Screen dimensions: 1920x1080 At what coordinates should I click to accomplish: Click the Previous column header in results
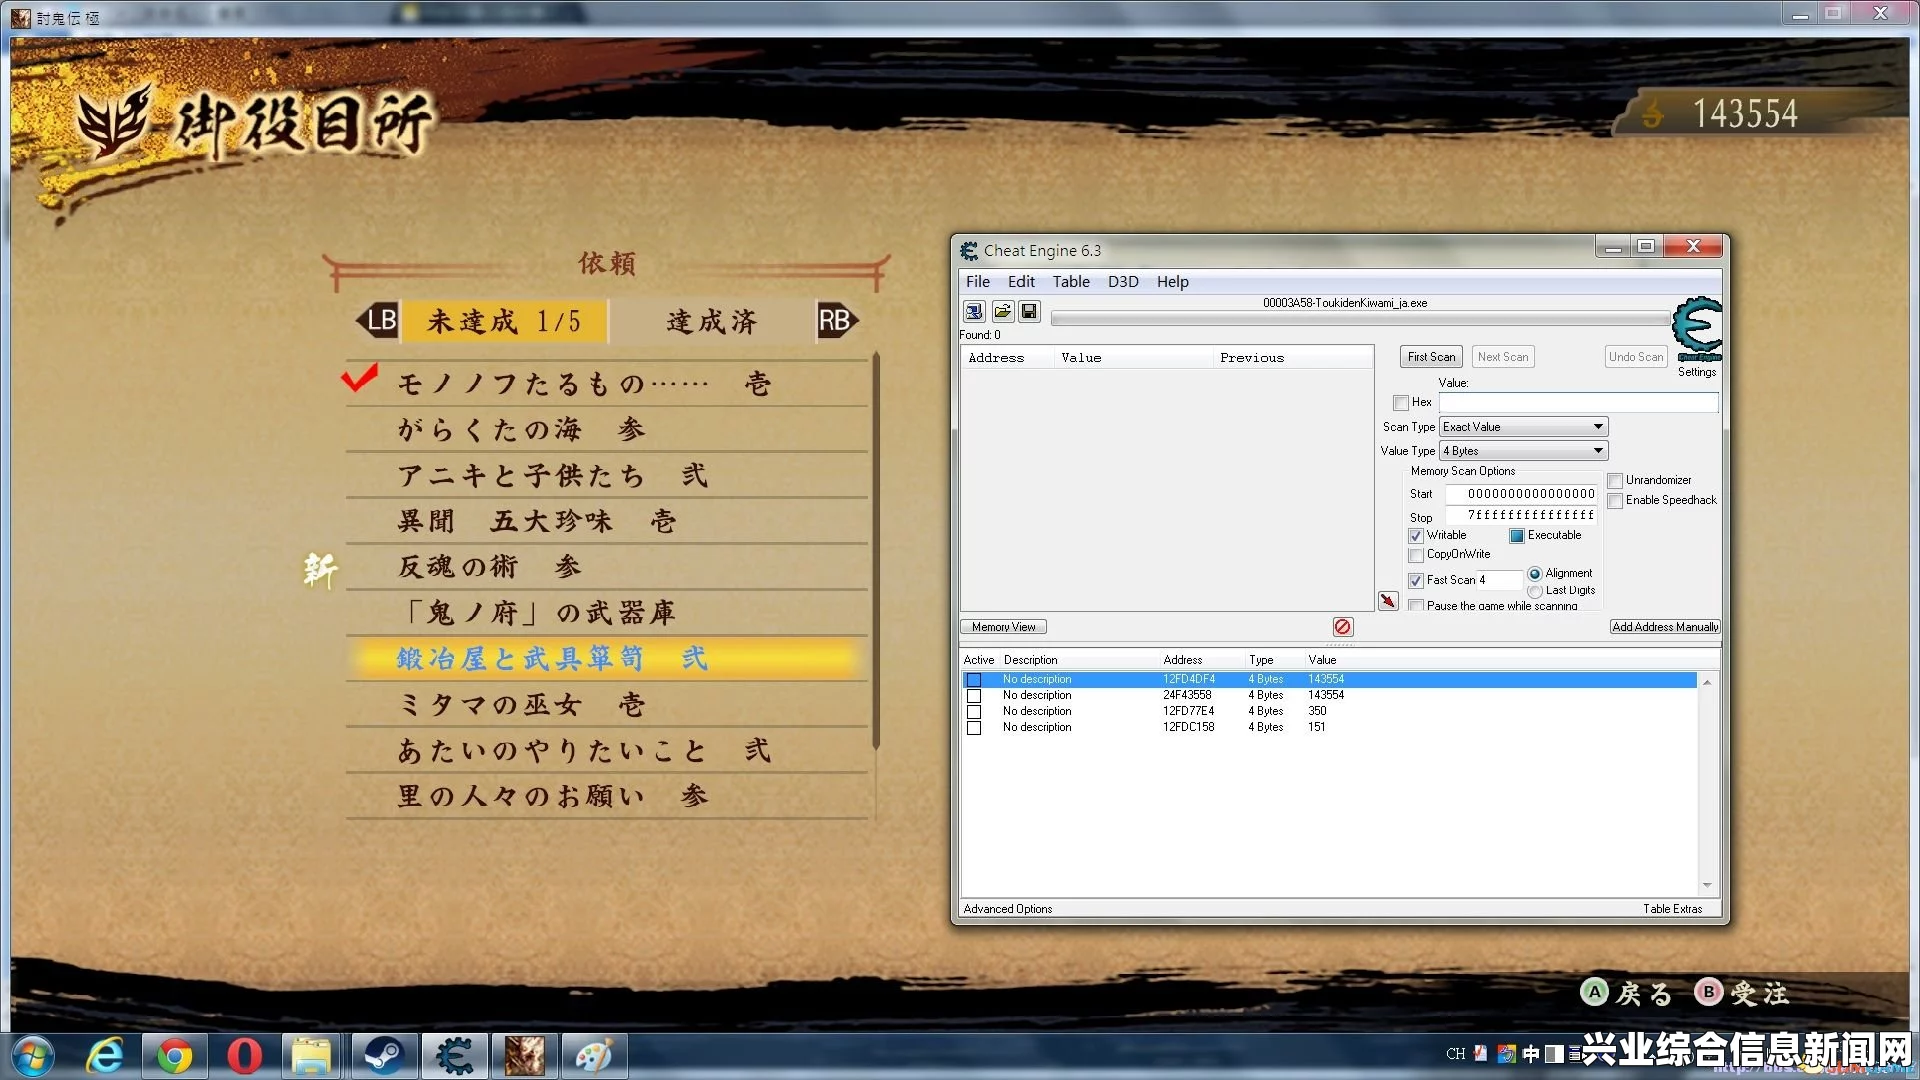(x=1292, y=358)
